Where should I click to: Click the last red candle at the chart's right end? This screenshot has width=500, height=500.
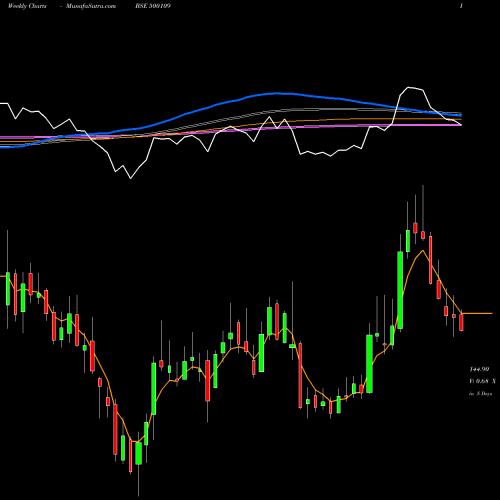pos(461,322)
